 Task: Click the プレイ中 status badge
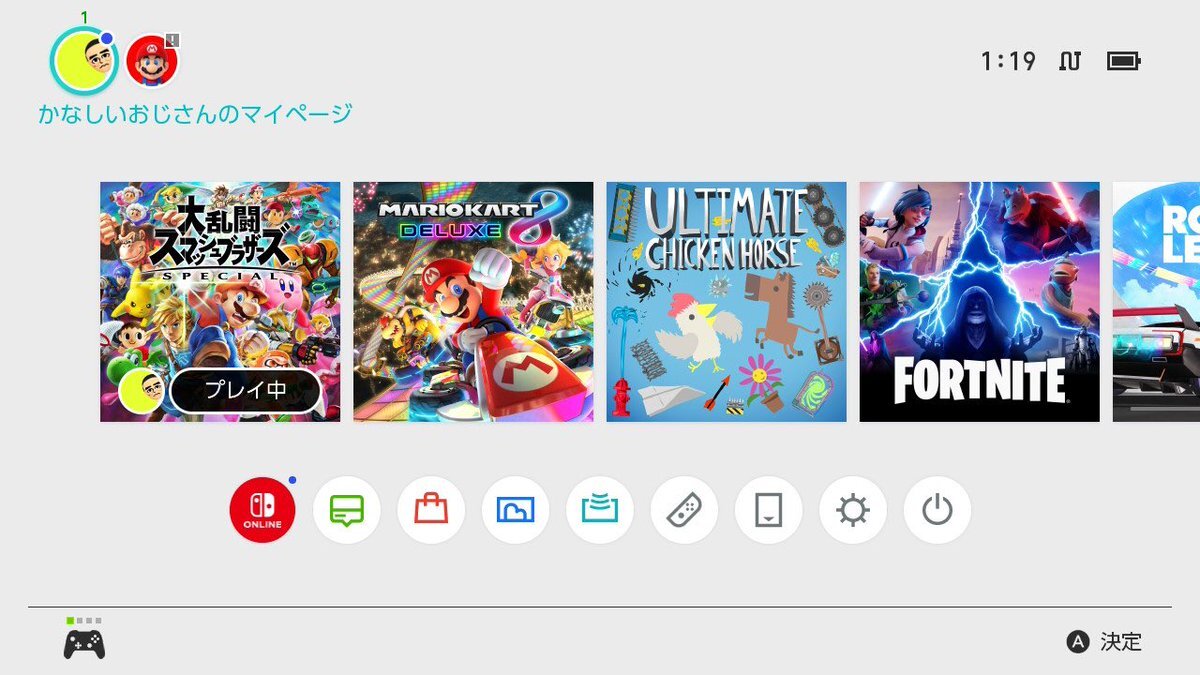coord(245,391)
